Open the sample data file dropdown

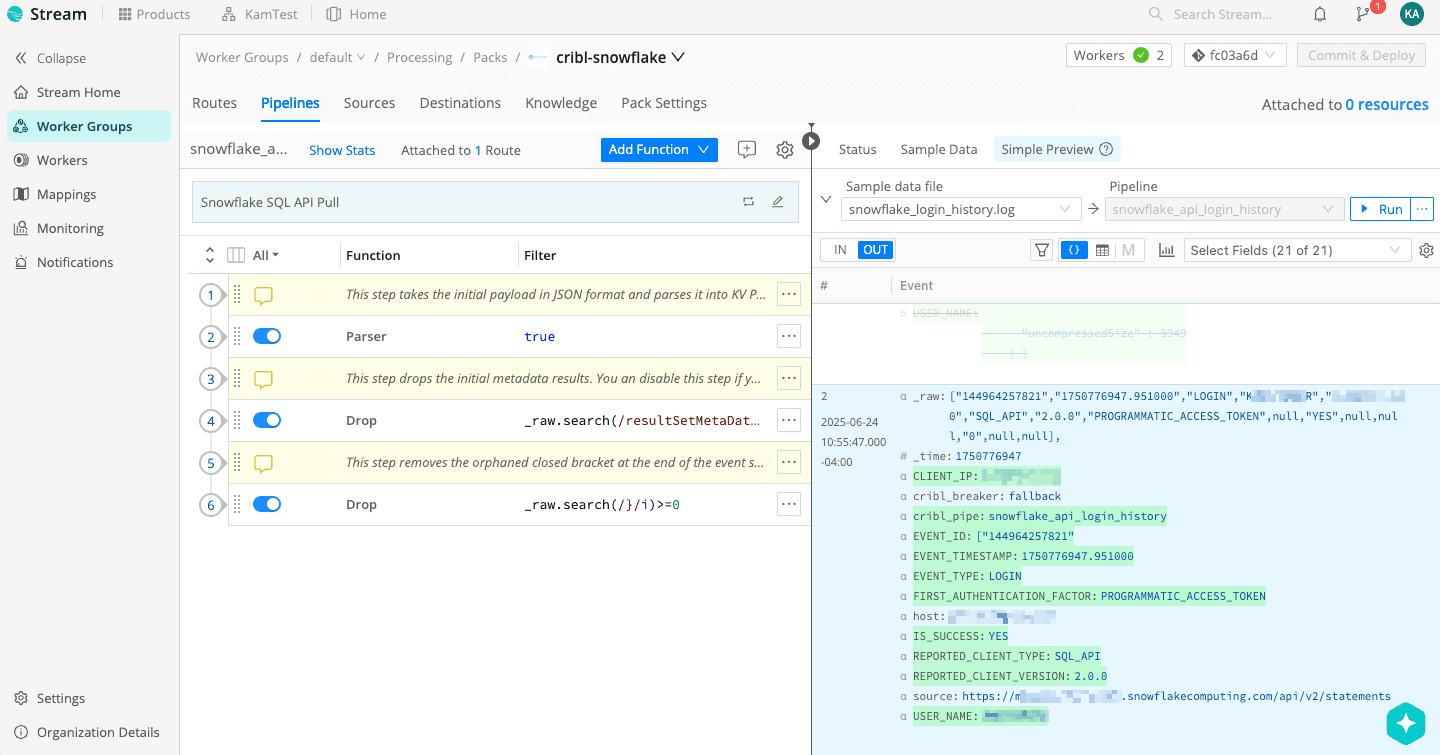pos(960,209)
